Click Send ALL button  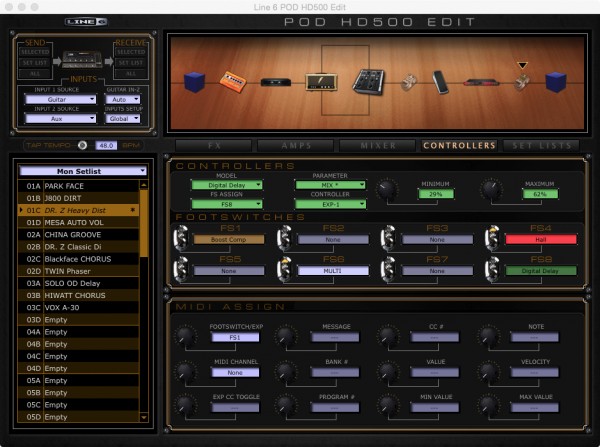coord(35,73)
